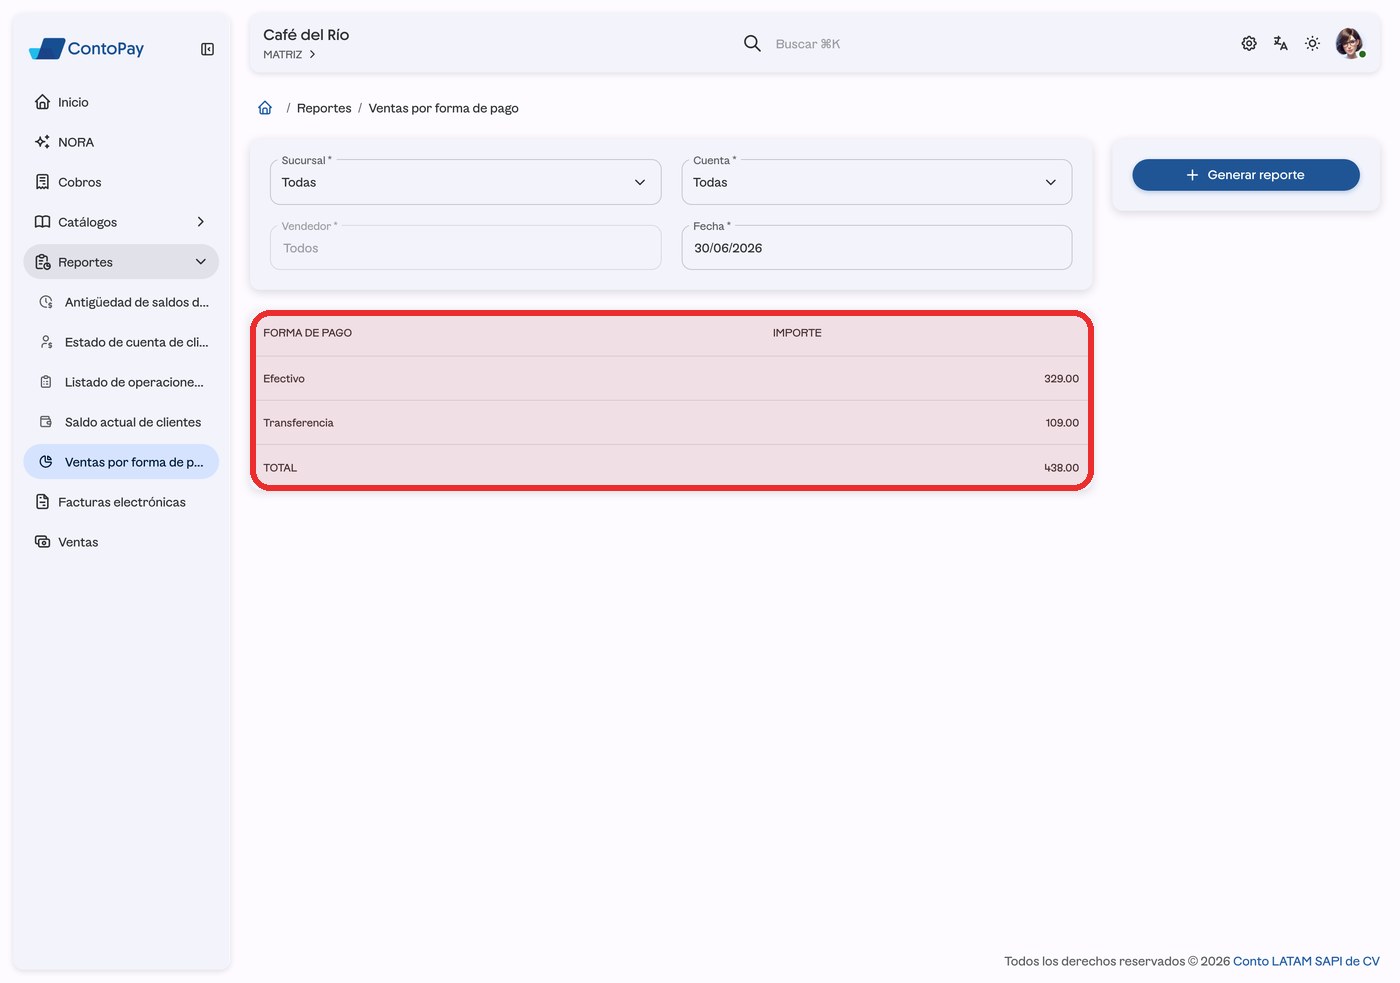Expand the Catálogos menu chevron

(200, 222)
